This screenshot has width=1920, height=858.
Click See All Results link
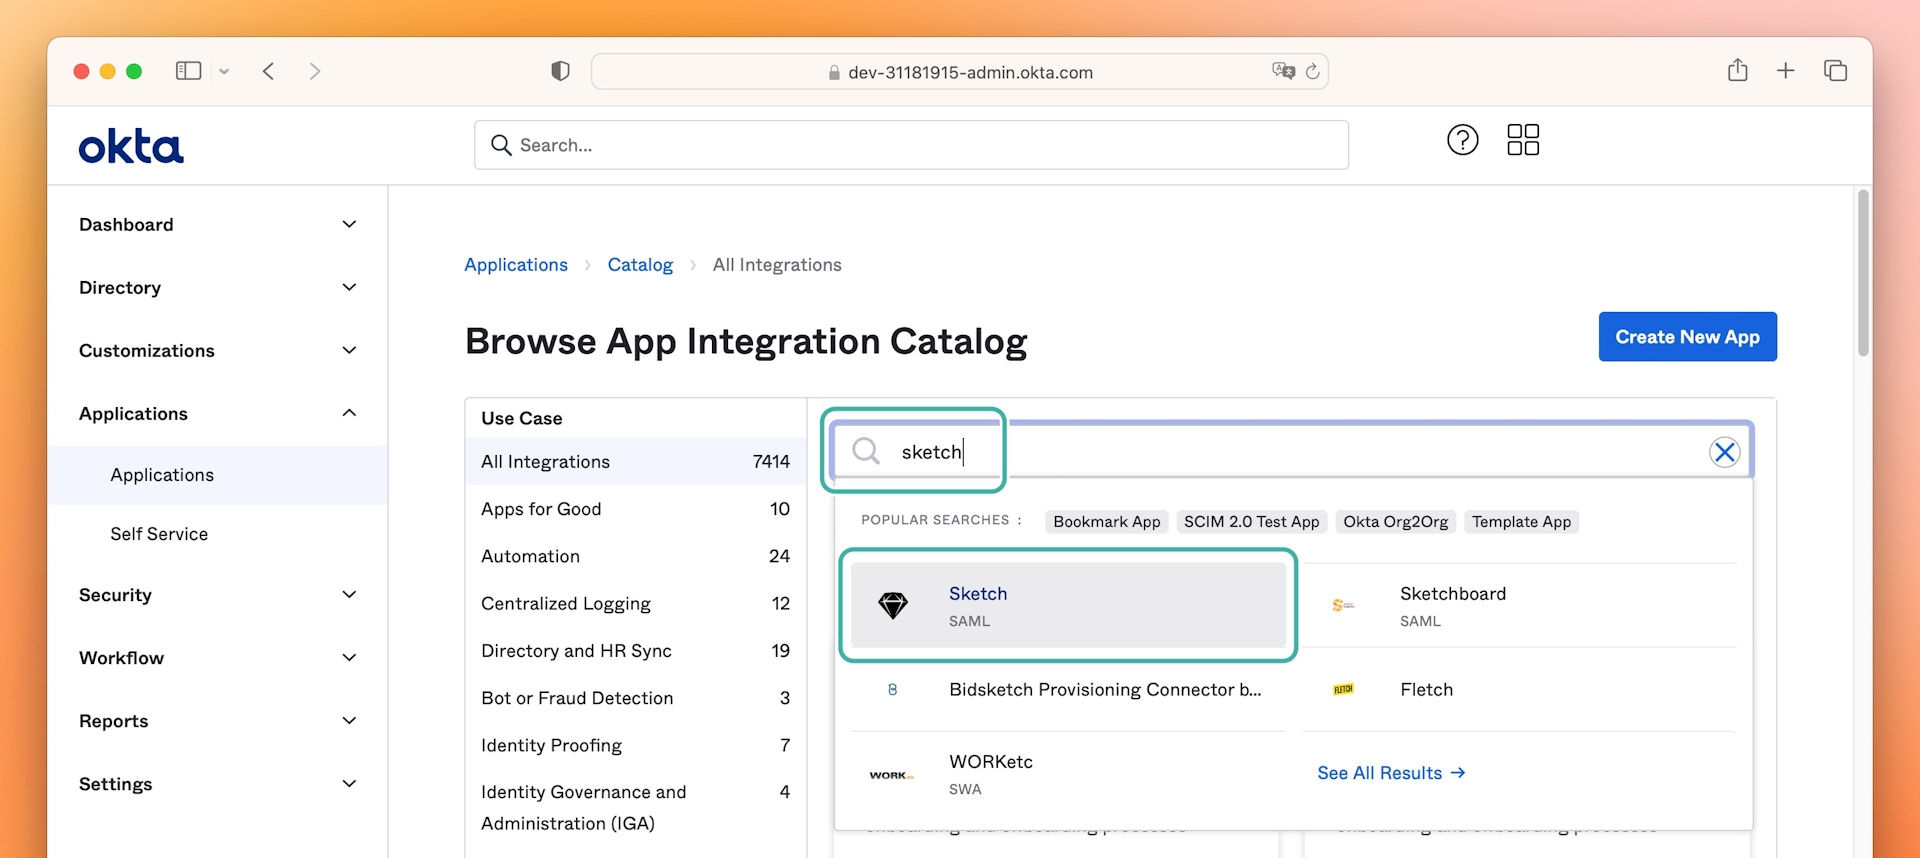(1391, 773)
